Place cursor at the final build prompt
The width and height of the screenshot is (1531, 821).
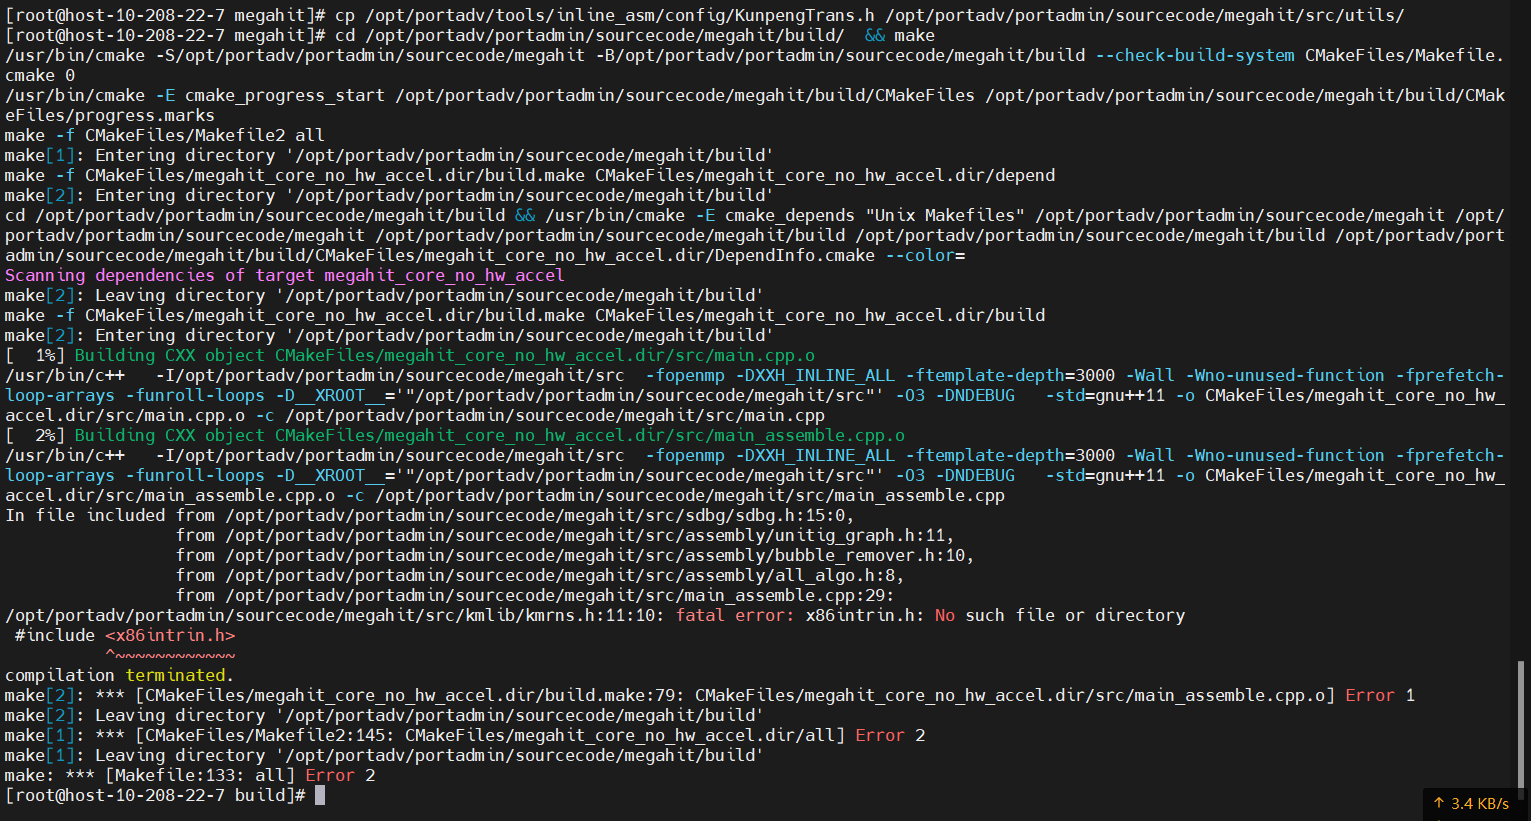pos(320,795)
